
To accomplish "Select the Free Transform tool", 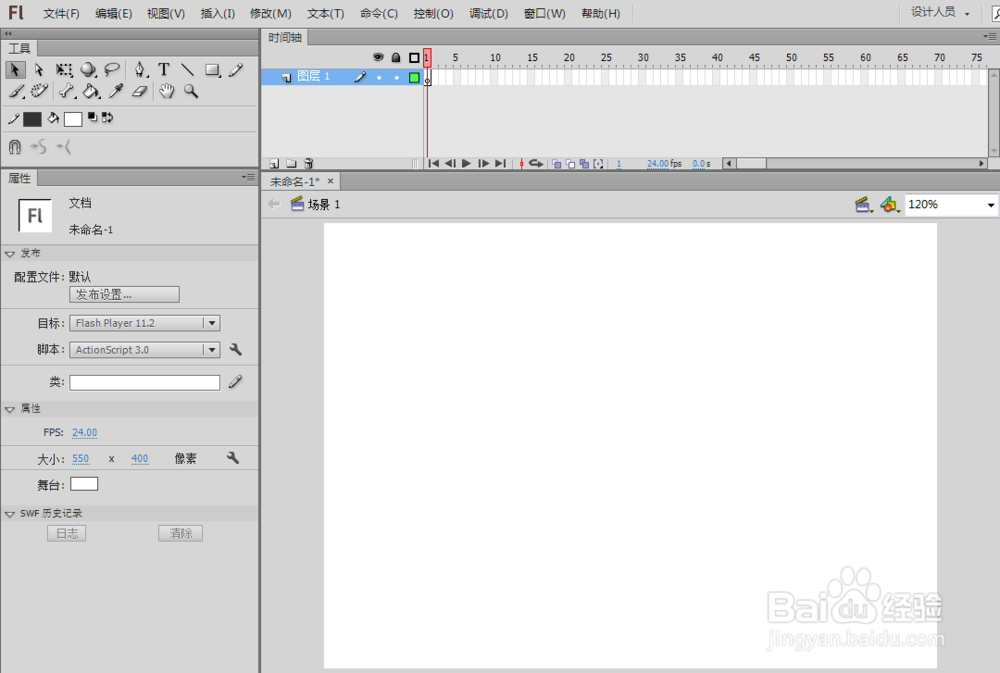I will [64, 70].
